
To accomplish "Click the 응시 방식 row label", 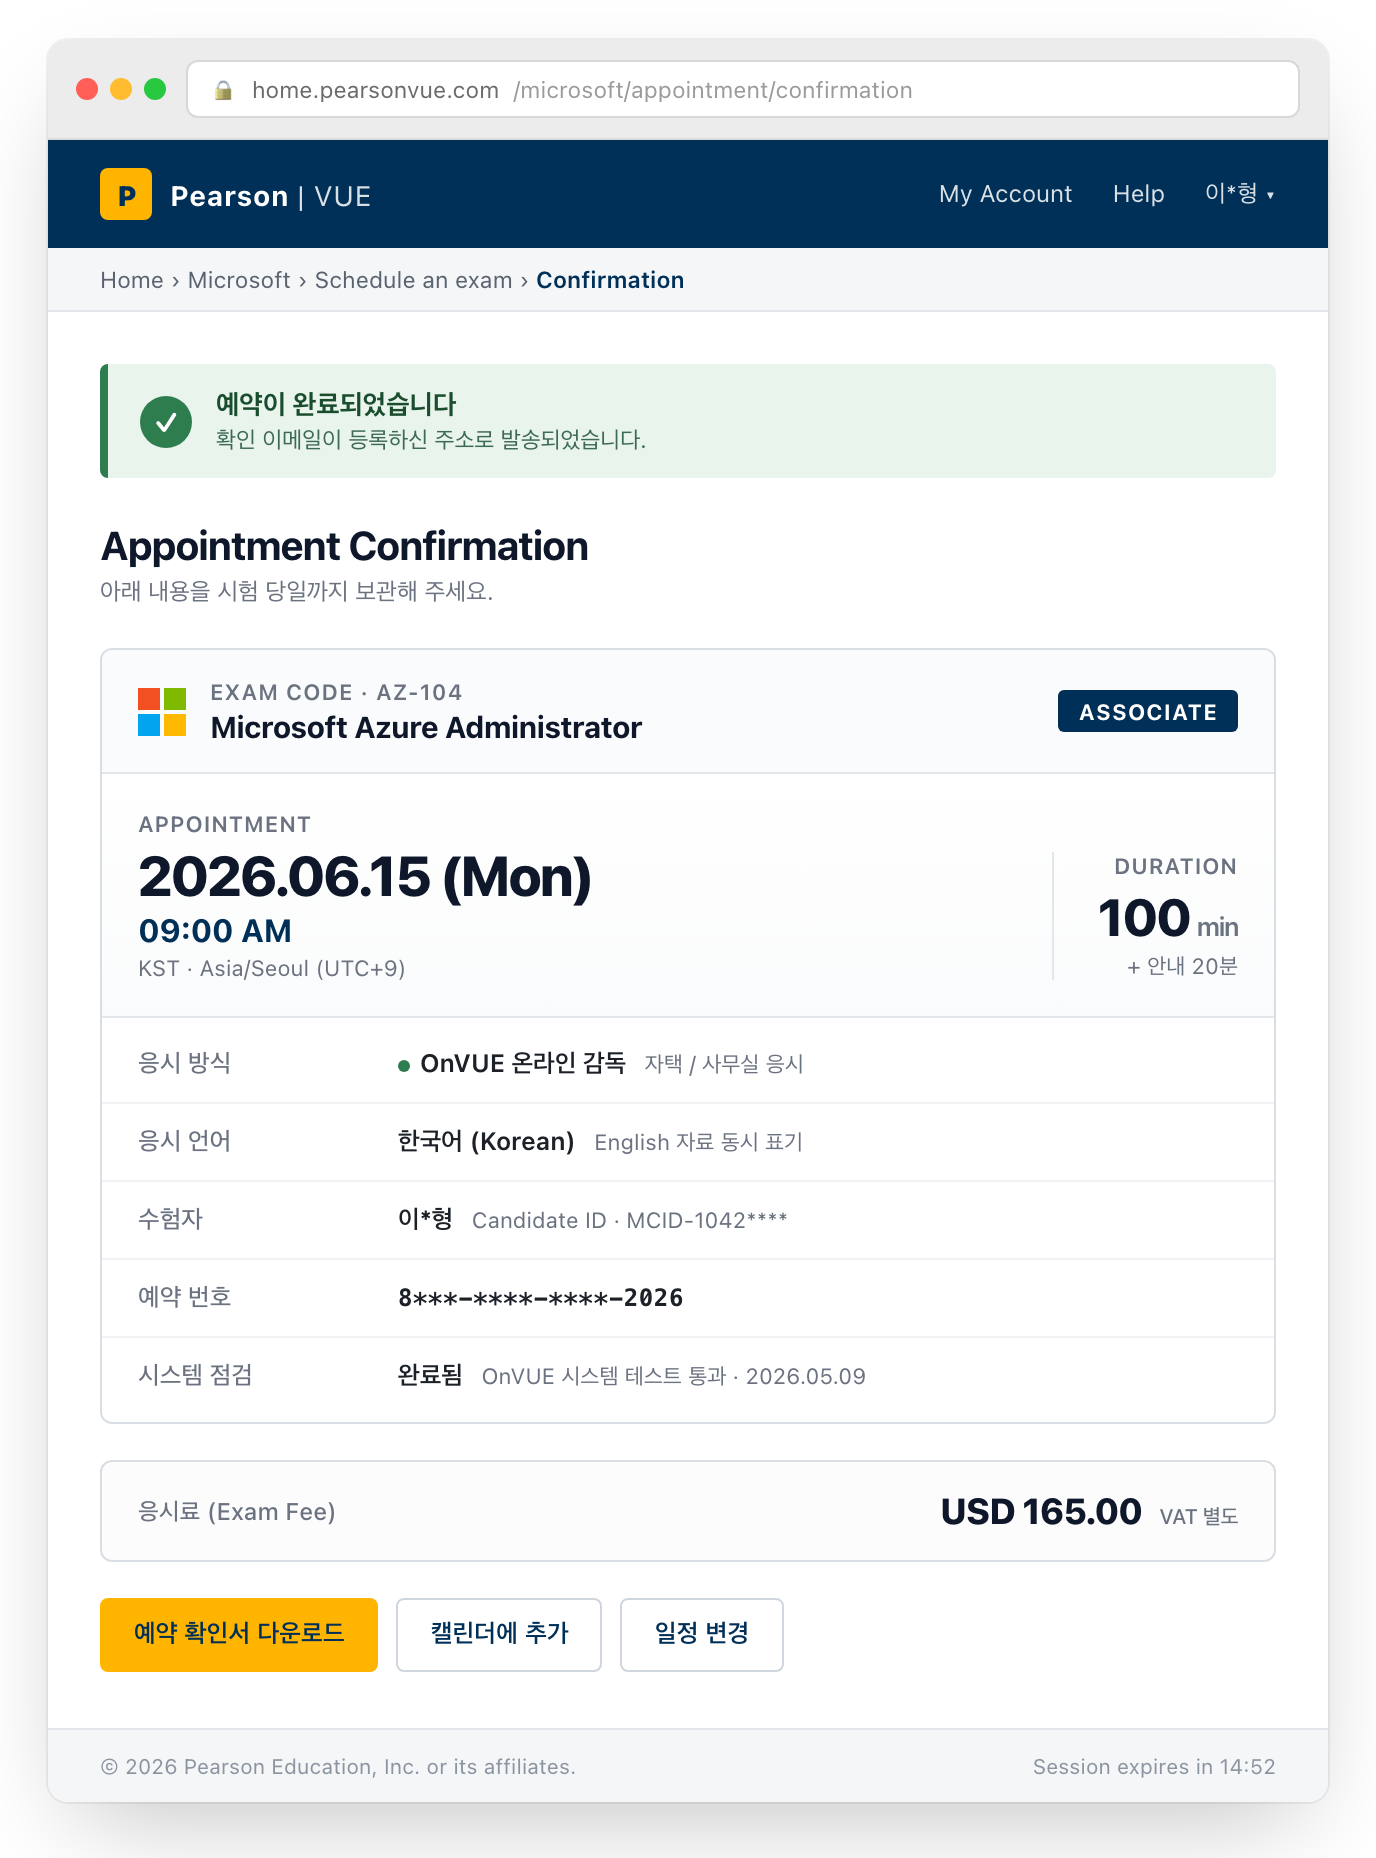I will 185,1062.
